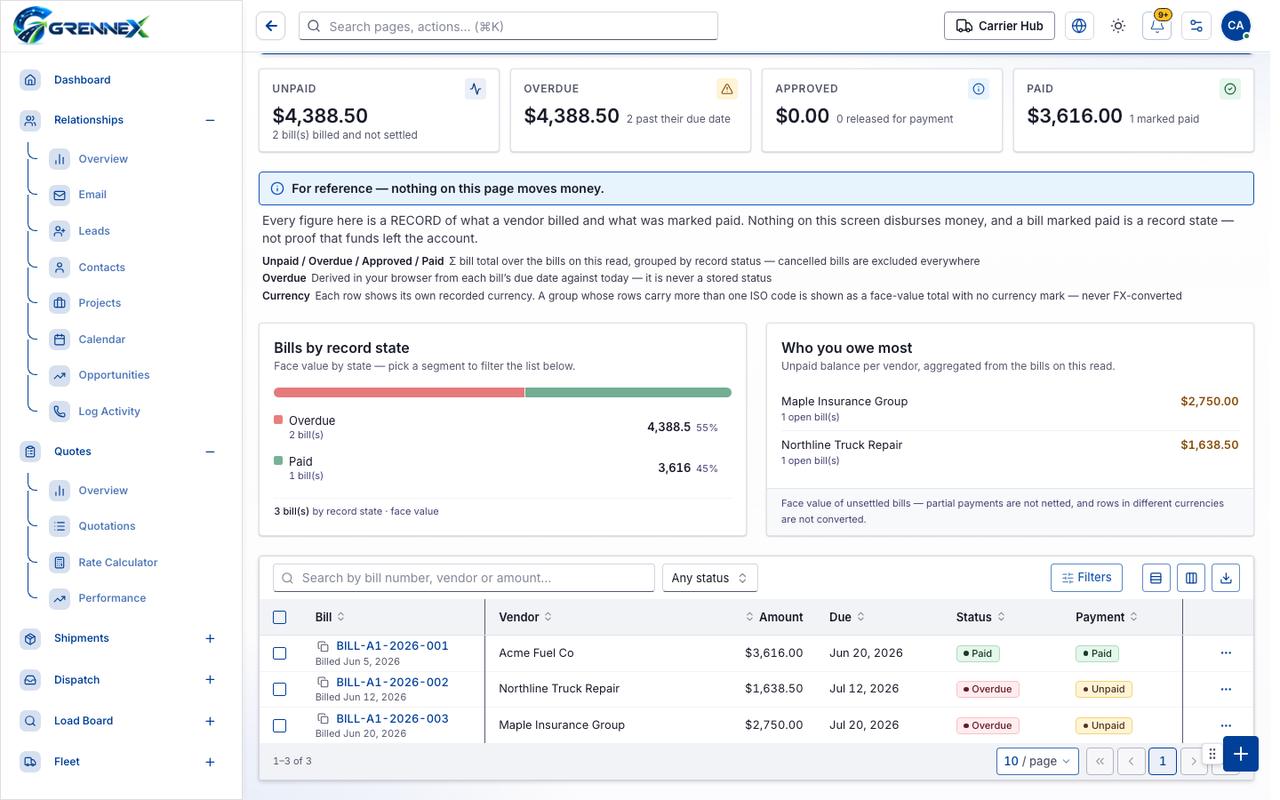Click the Paid card checkmark icon
Viewport: 1280px width, 800px height.
[x=1230, y=89]
